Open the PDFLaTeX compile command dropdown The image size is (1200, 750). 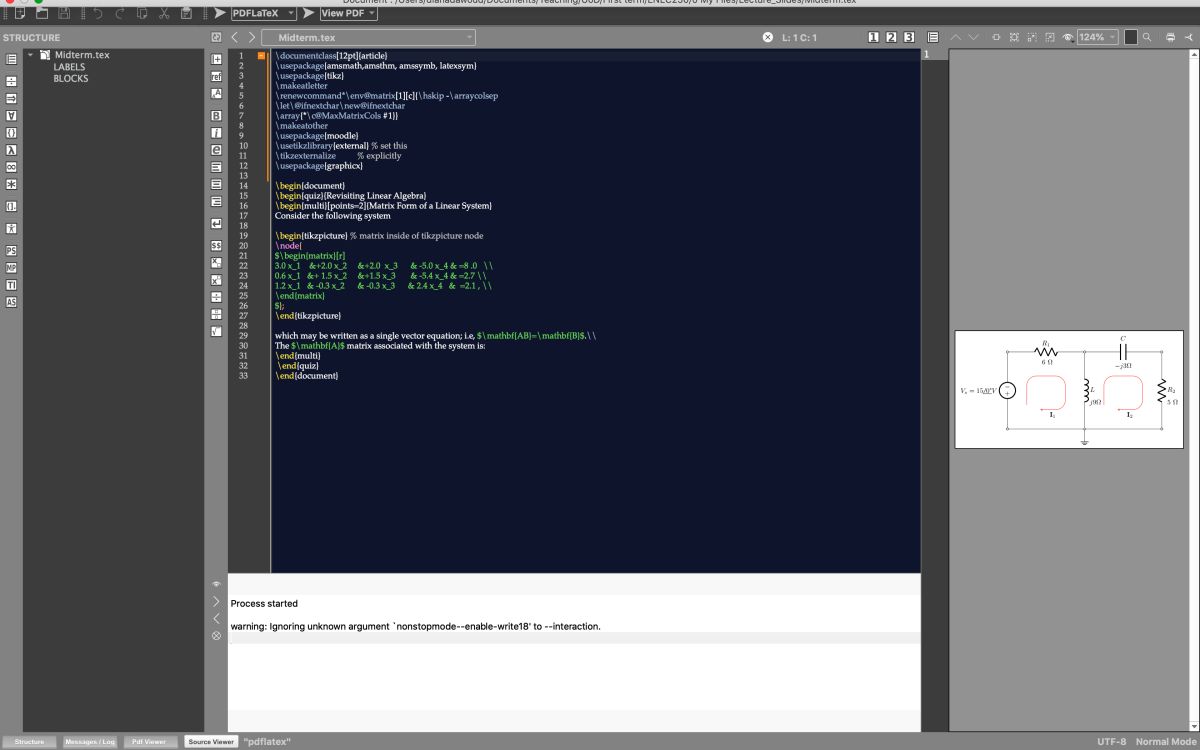point(264,13)
